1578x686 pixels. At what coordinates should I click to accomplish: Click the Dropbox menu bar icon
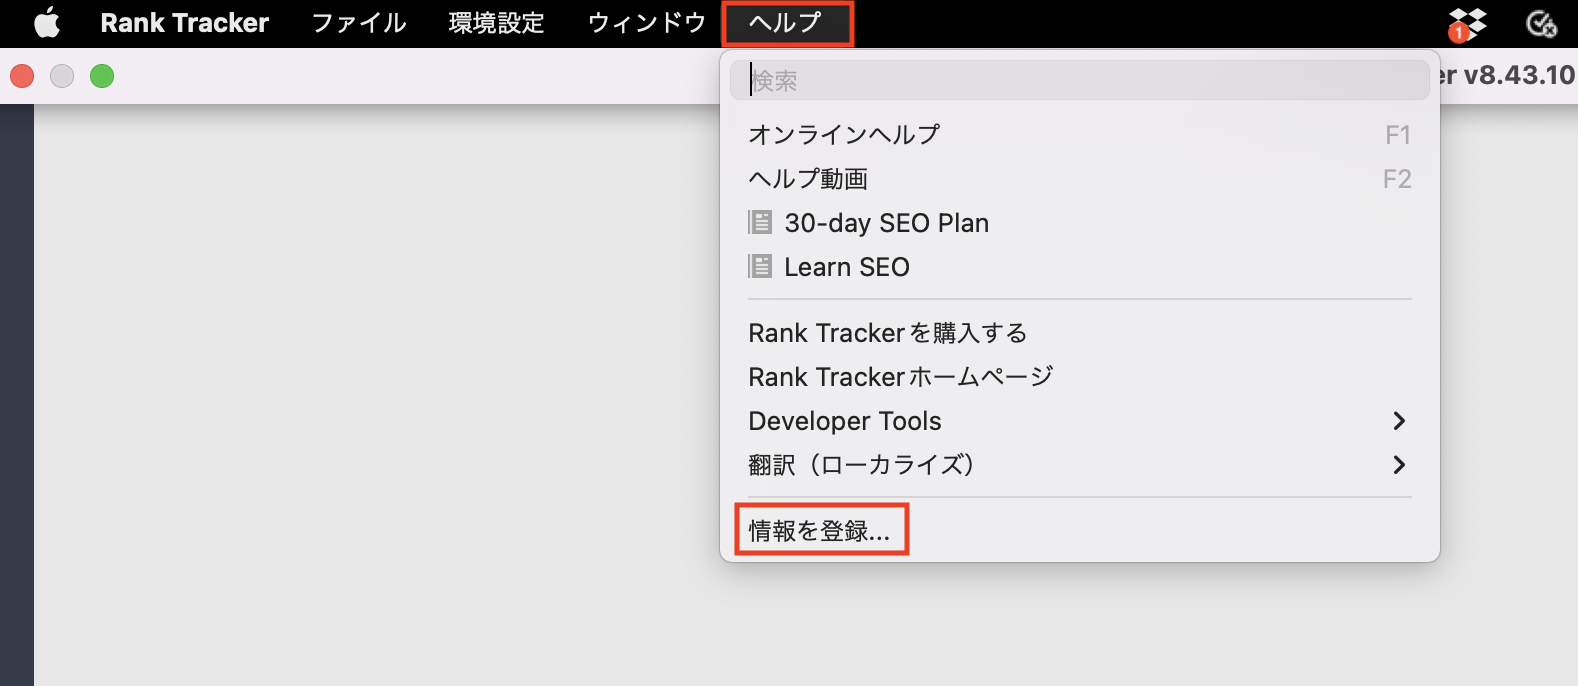coord(1467,23)
